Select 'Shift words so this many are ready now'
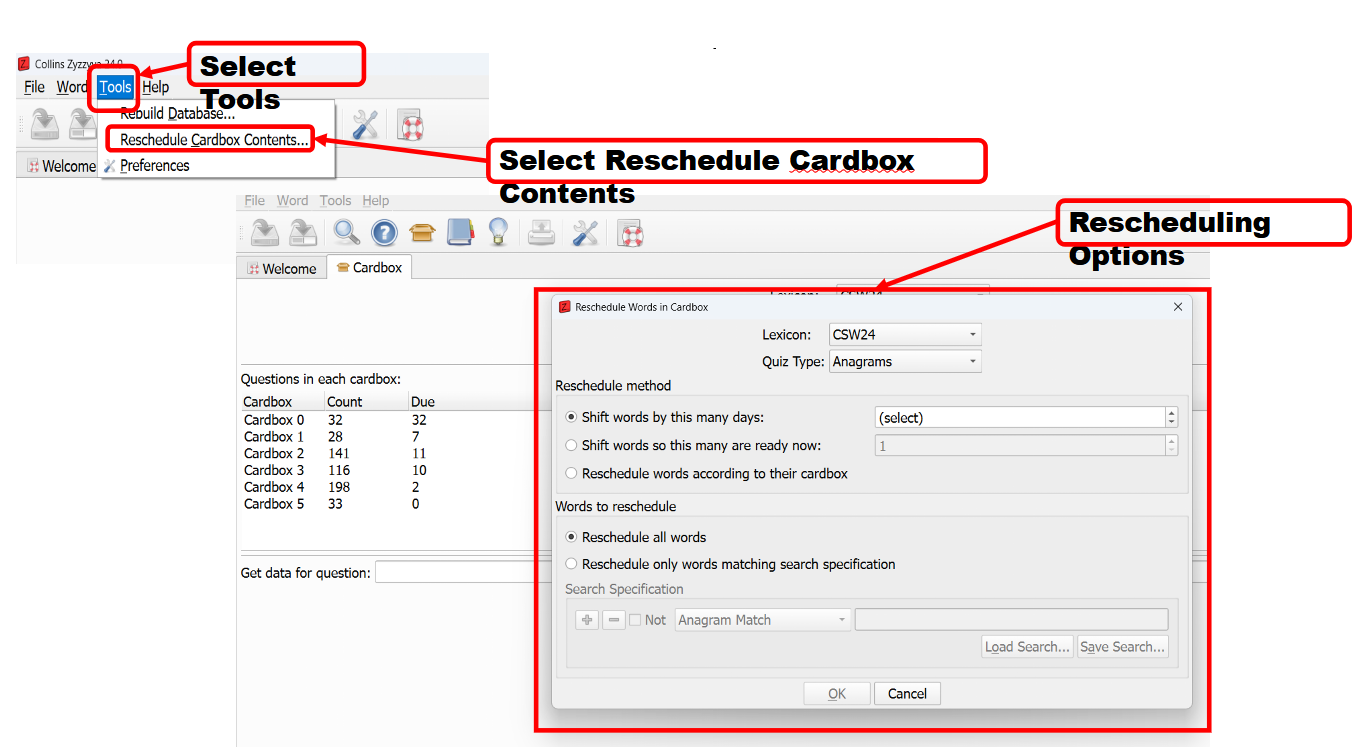 [x=572, y=446]
